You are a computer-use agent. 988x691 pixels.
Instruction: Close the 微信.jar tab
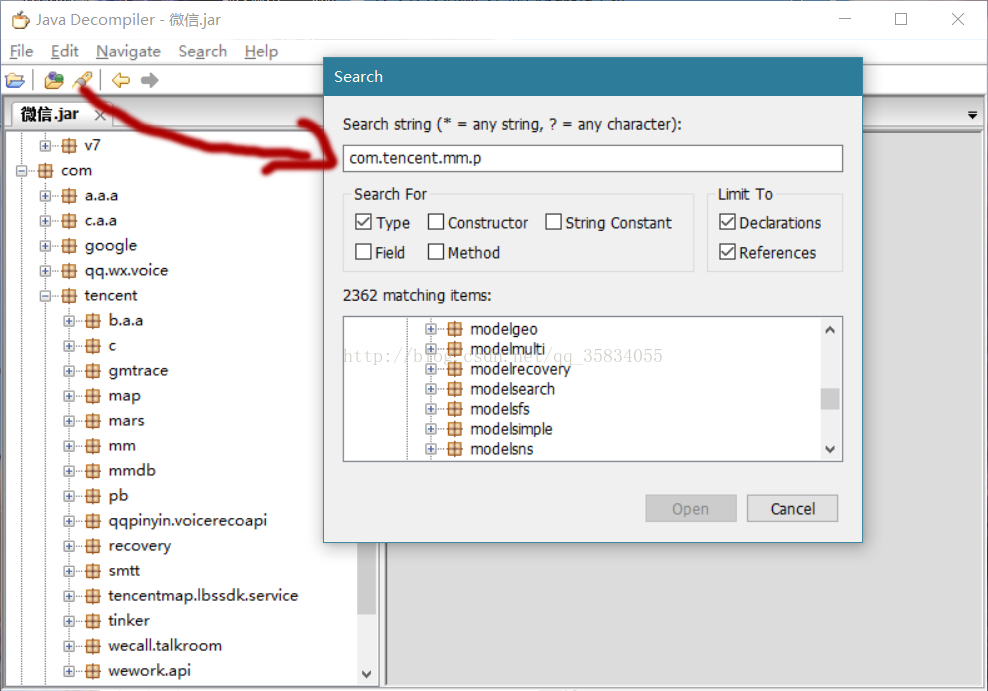click(100, 115)
